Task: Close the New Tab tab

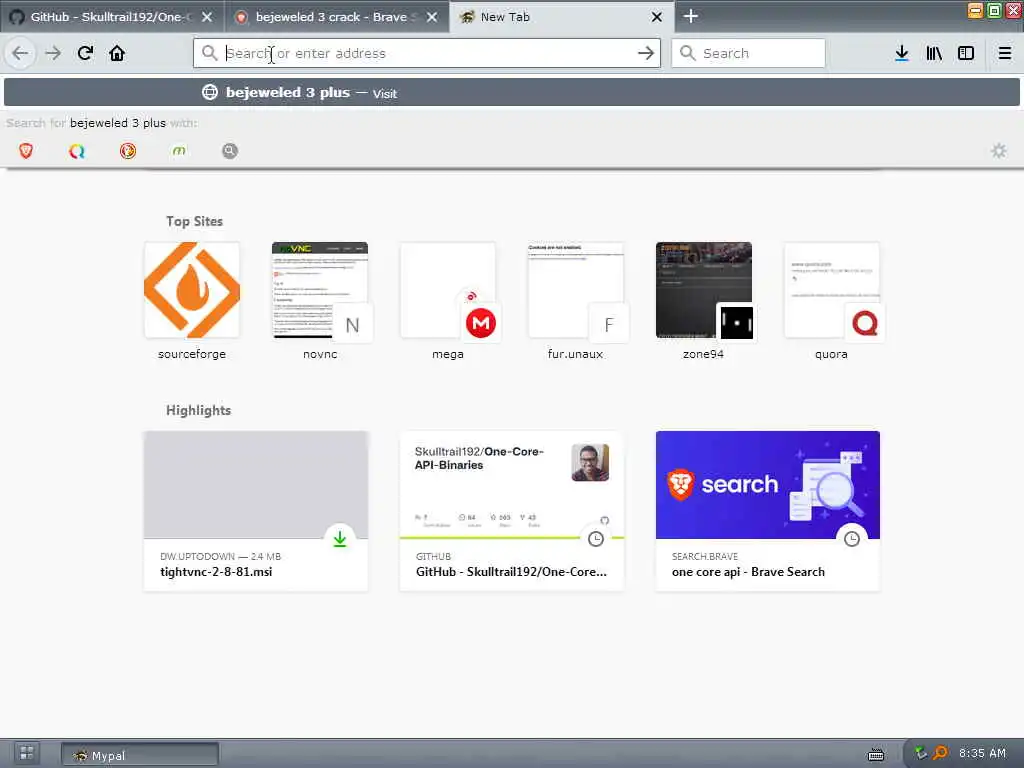Action: (657, 17)
